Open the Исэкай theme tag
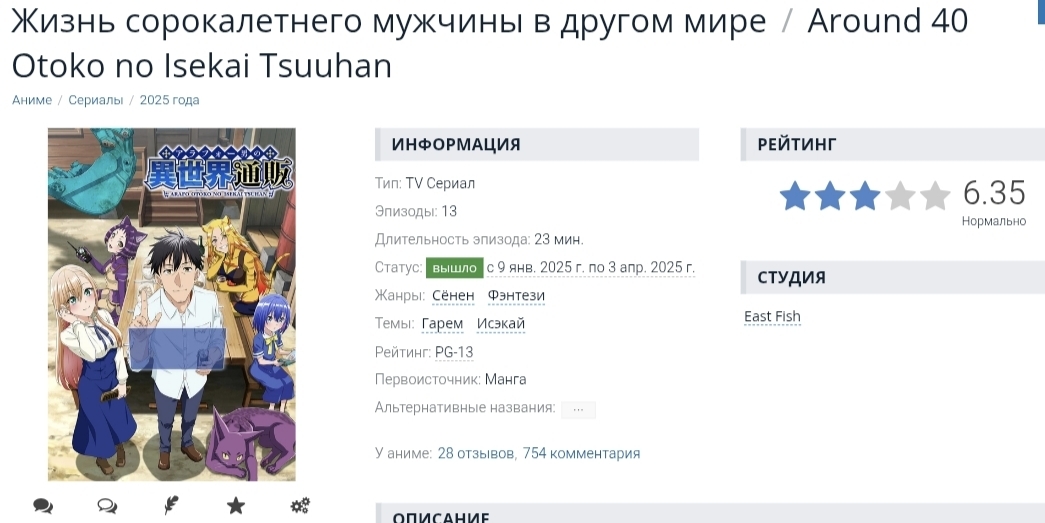Image resolution: width=1045 pixels, height=523 pixels. (501, 324)
